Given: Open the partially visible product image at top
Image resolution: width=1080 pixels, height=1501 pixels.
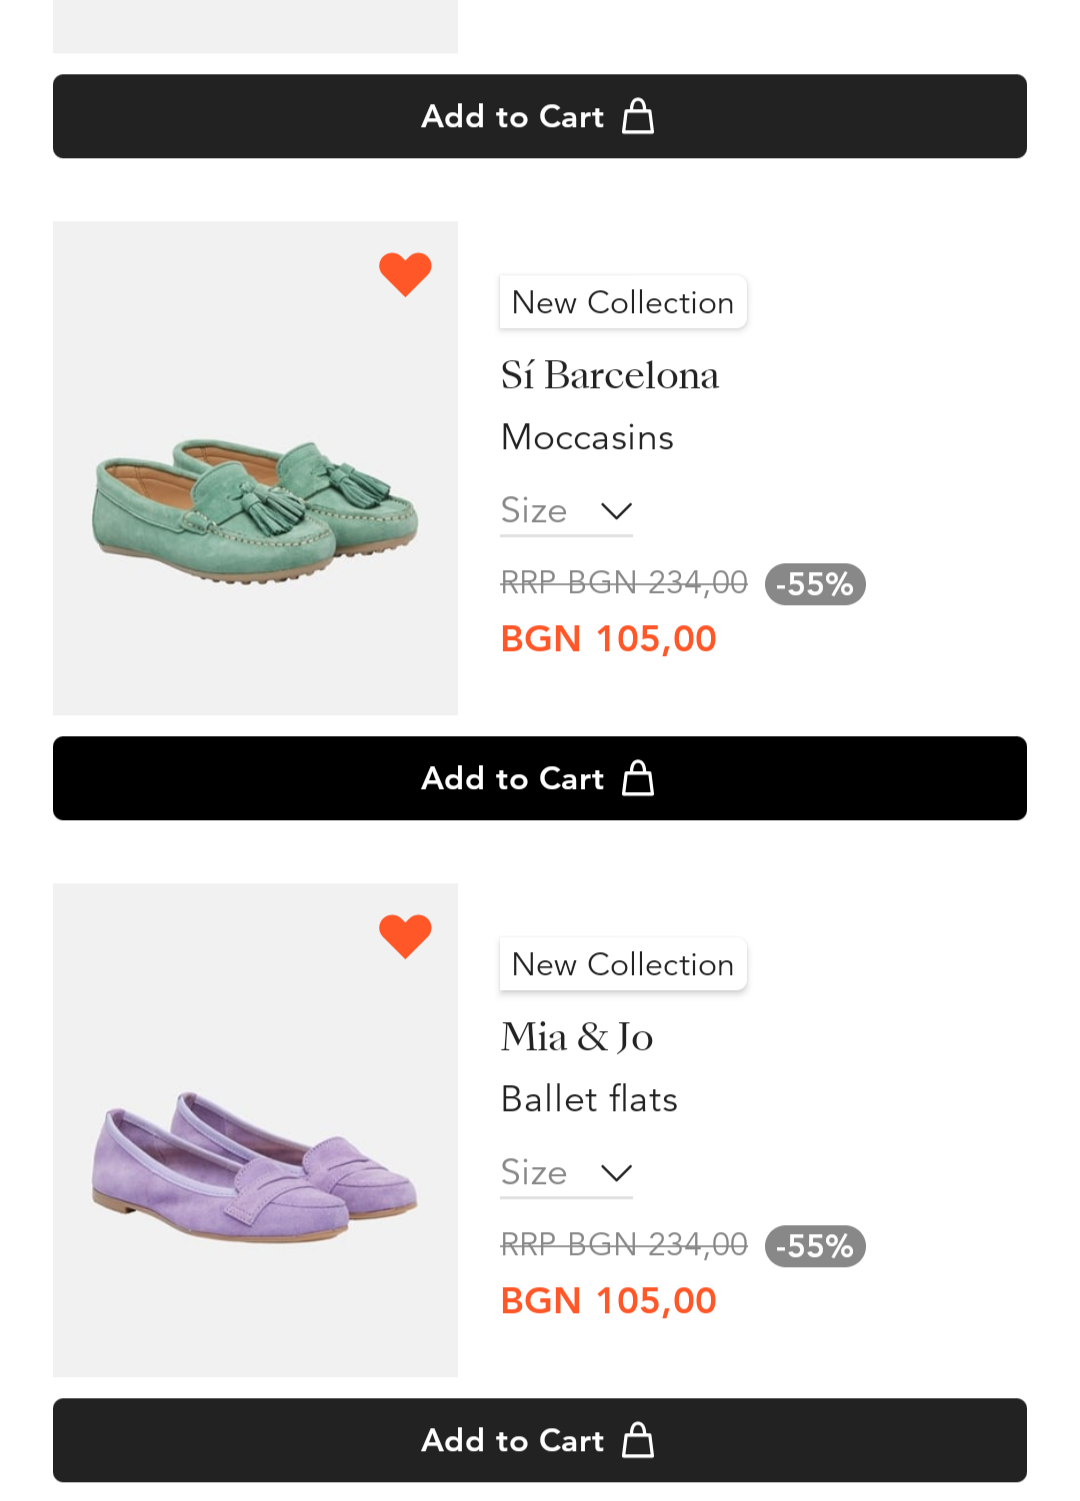Looking at the screenshot, I should 255,26.
